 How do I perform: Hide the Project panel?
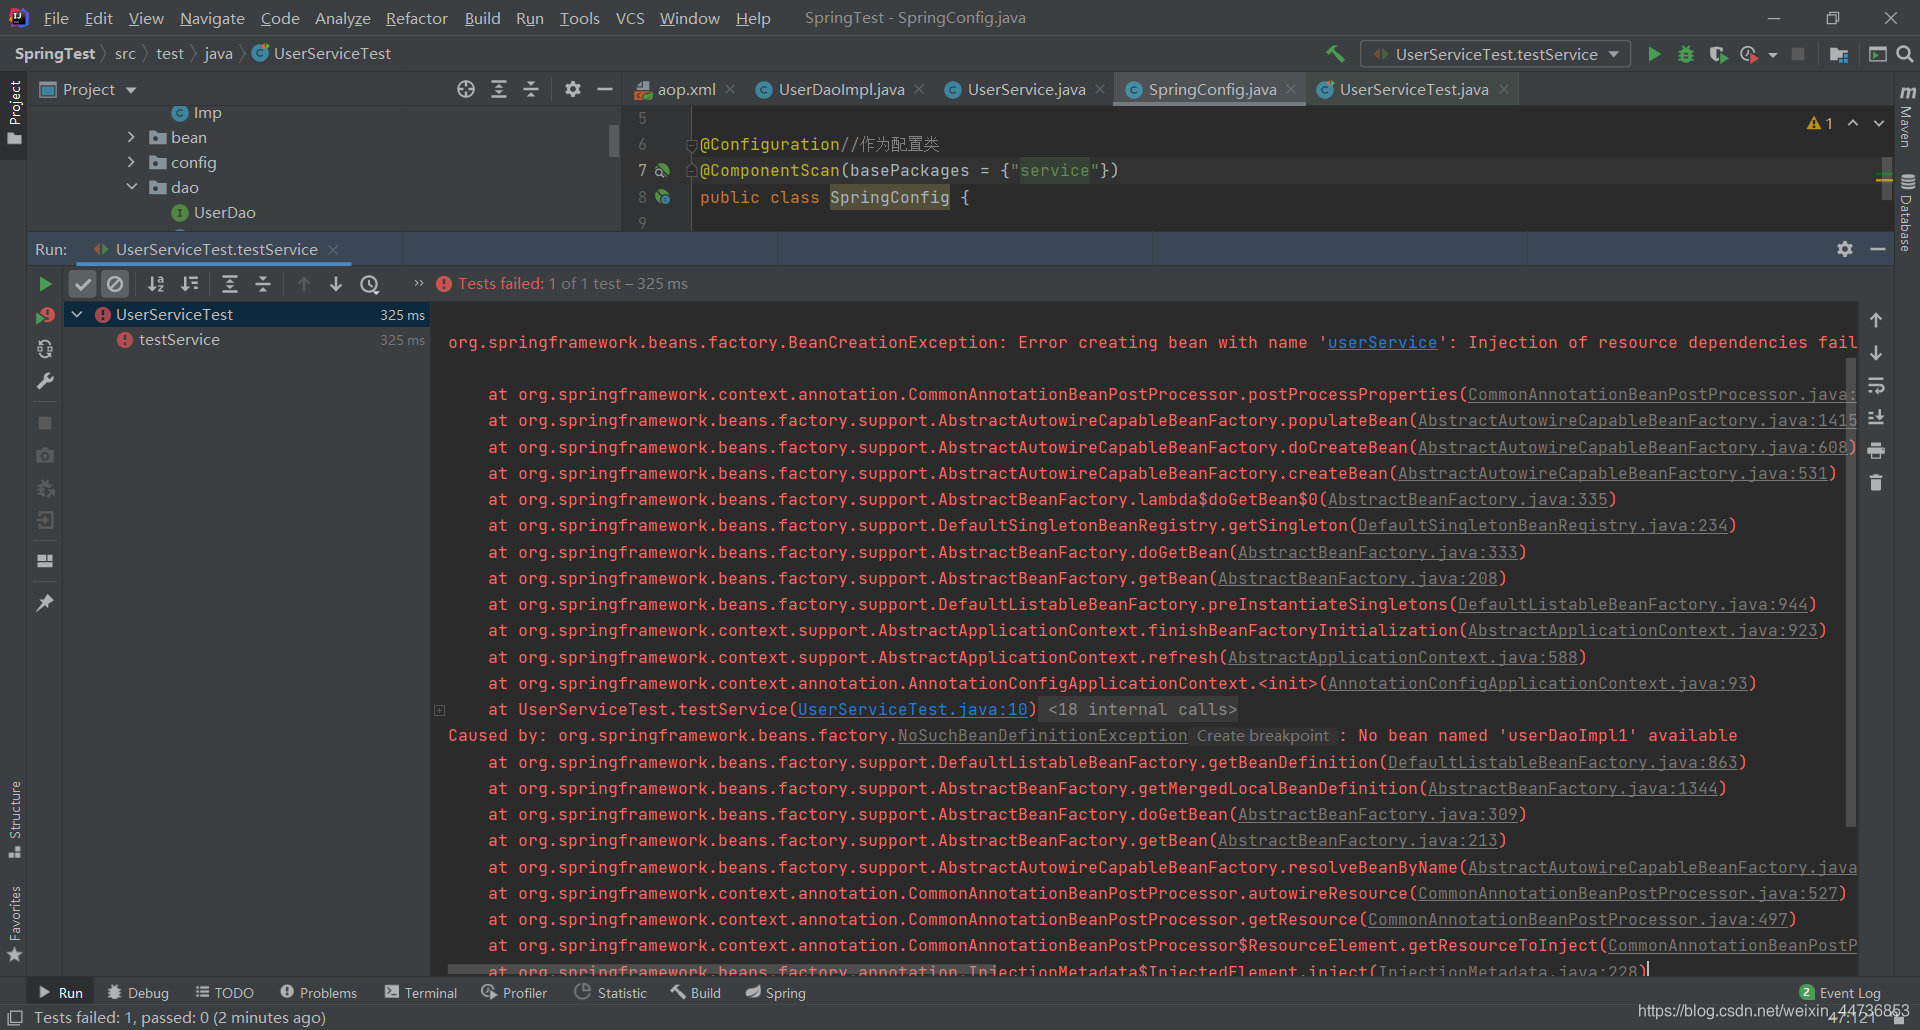[605, 89]
